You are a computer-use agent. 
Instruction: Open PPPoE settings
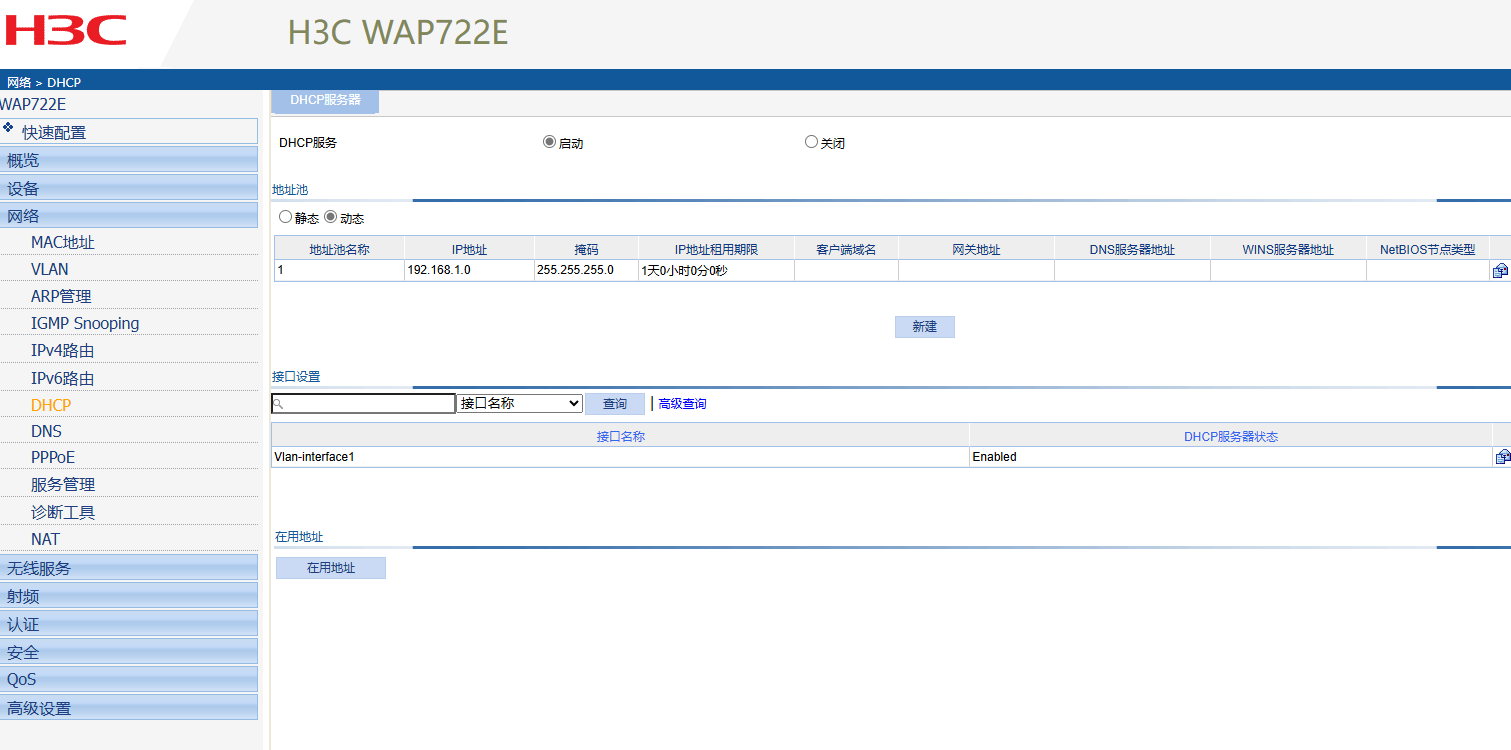point(53,457)
